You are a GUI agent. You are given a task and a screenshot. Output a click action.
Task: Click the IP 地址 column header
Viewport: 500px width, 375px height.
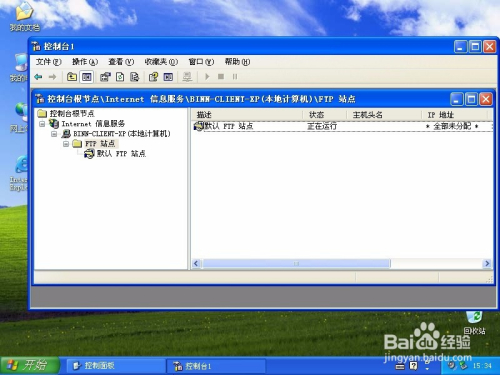point(456,115)
